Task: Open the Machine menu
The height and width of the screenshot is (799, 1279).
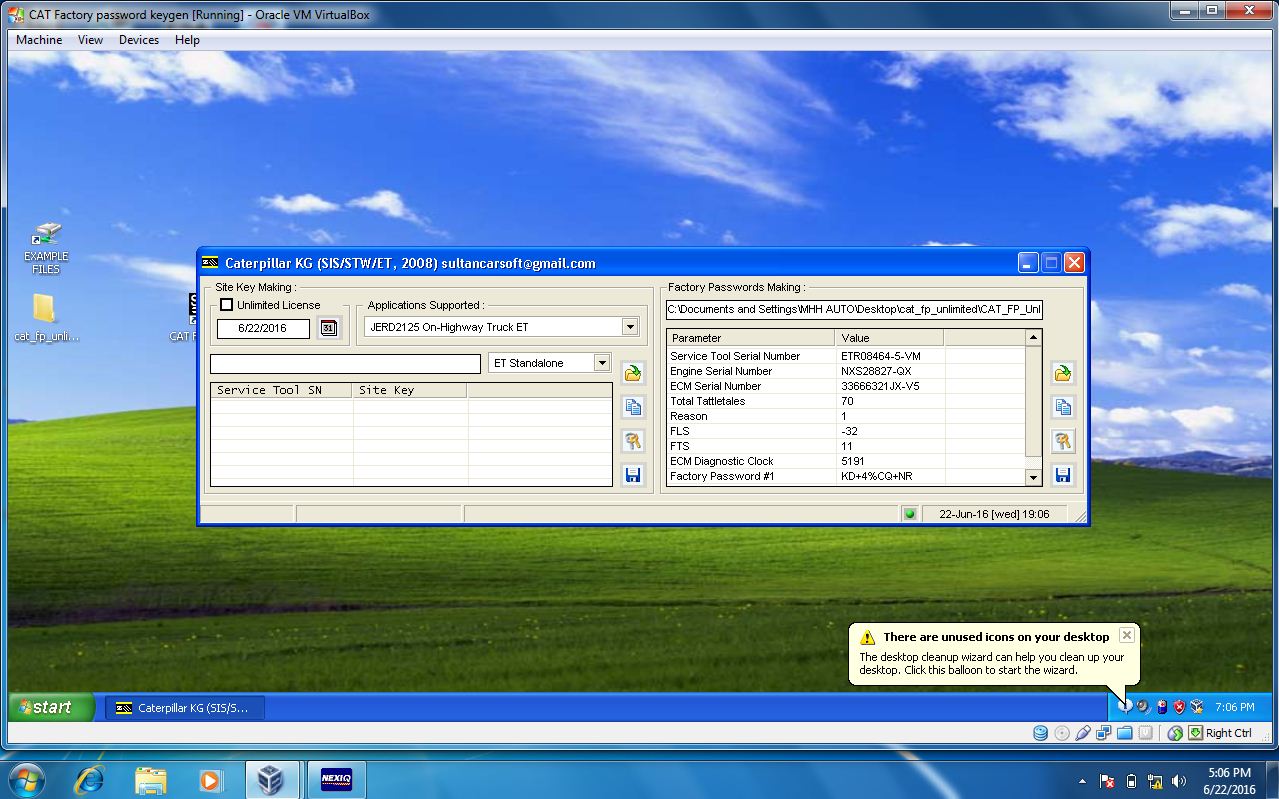Action: tap(39, 40)
